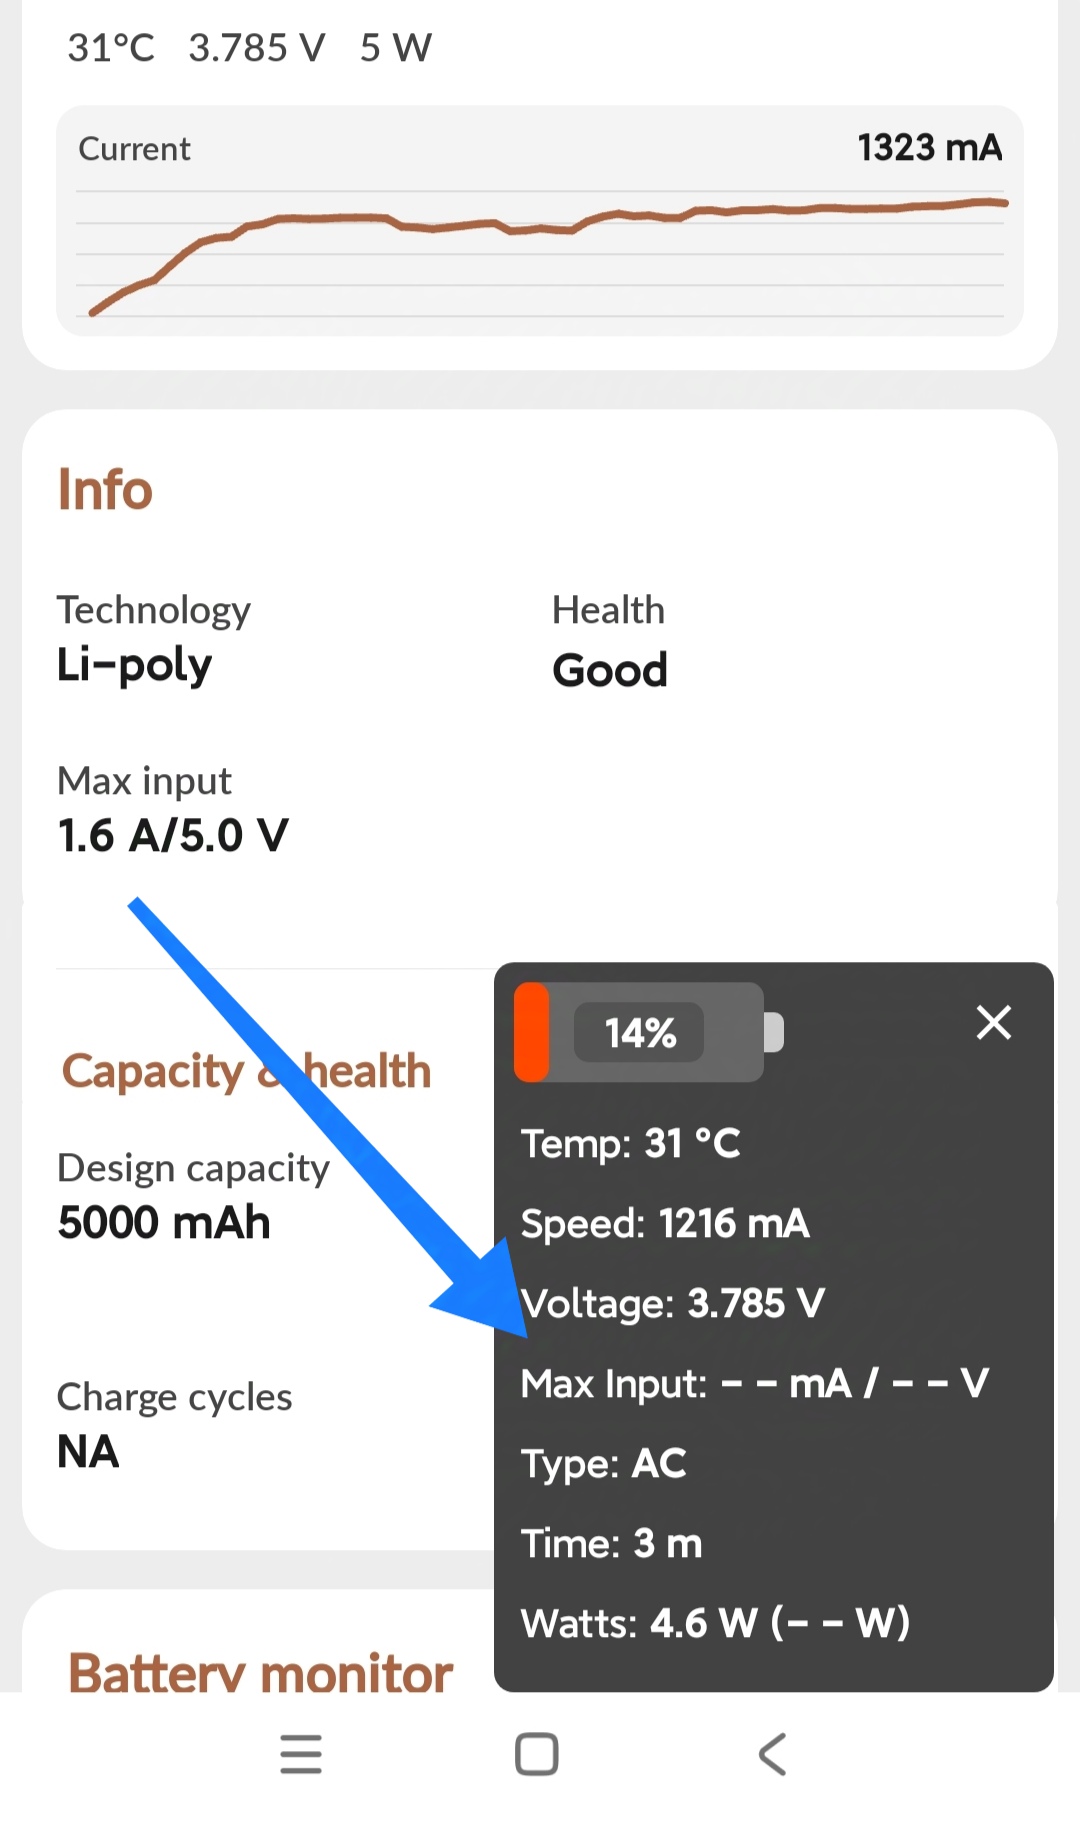Tap the Charge cycles NA entry
Image resolution: width=1080 pixels, height=1822 pixels.
[89, 1451]
